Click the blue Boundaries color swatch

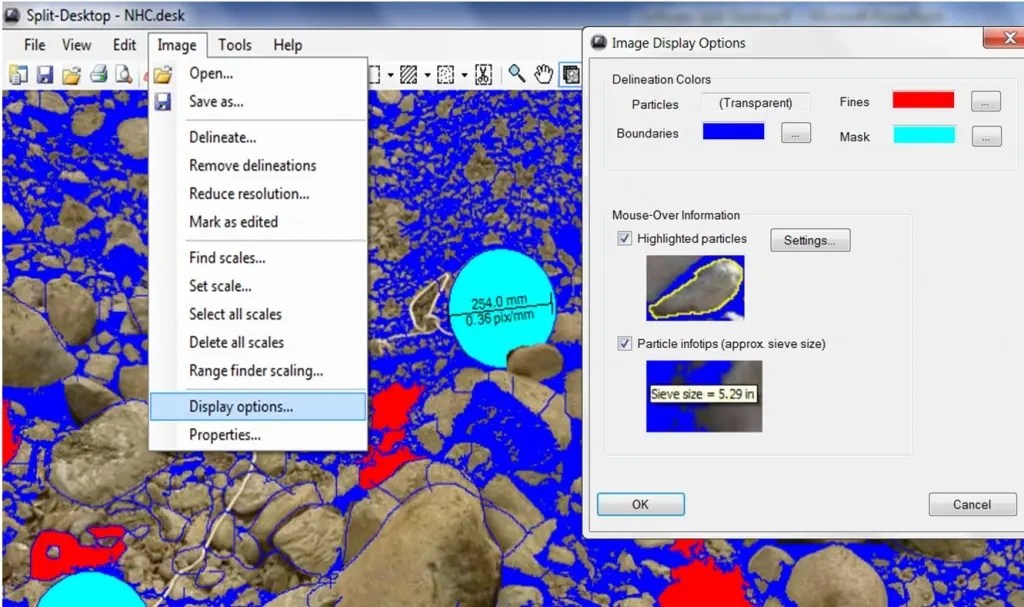tap(733, 131)
